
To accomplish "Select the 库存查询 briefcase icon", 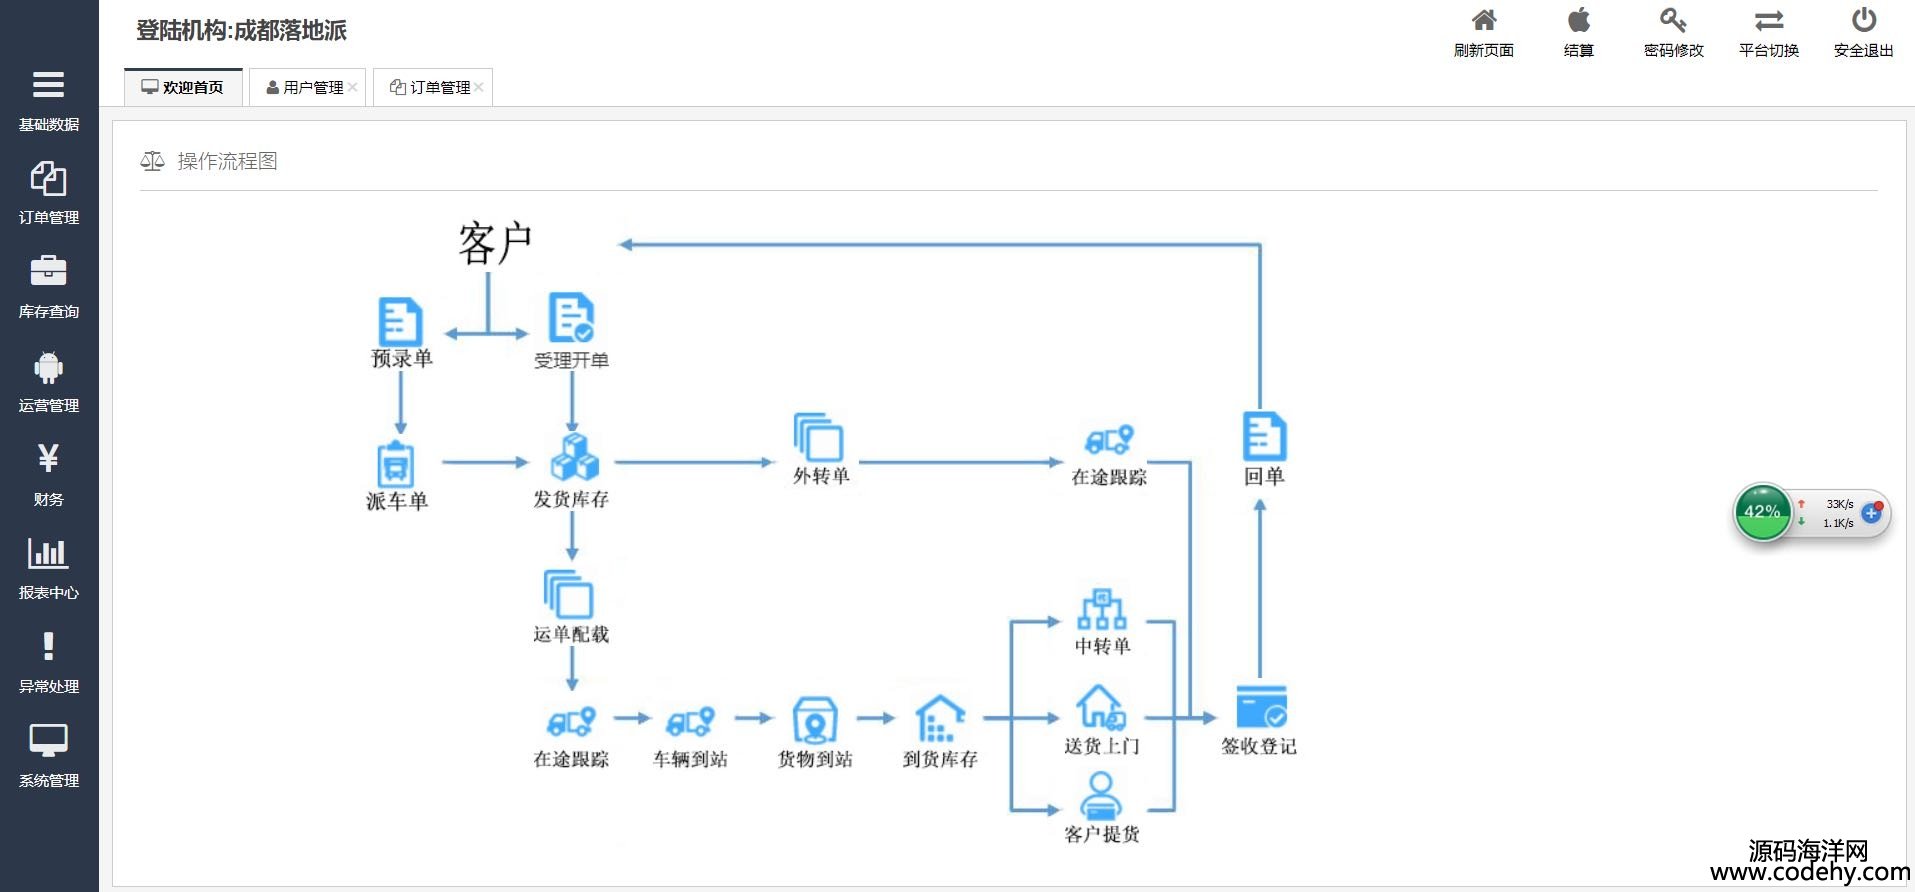I will pos(48,271).
